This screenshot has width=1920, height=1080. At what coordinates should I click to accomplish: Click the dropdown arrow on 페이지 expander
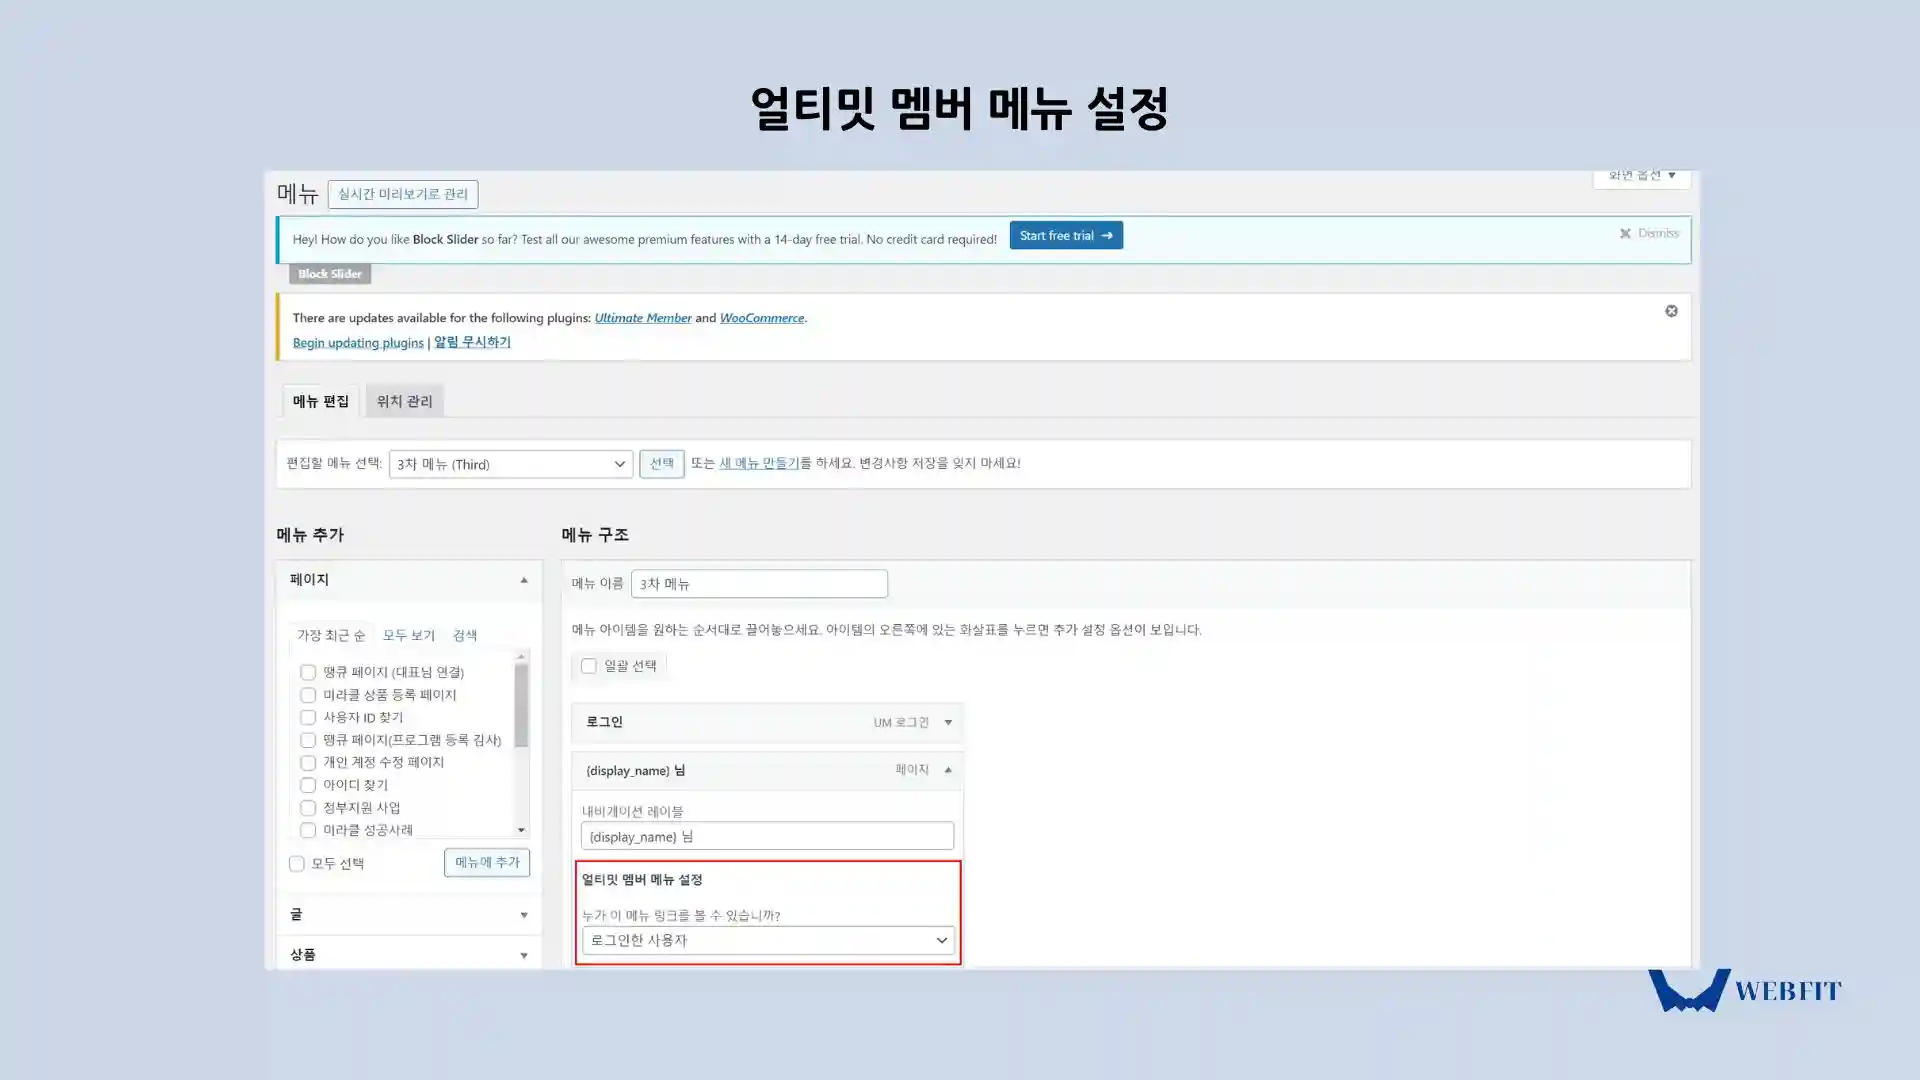(524, 579)
